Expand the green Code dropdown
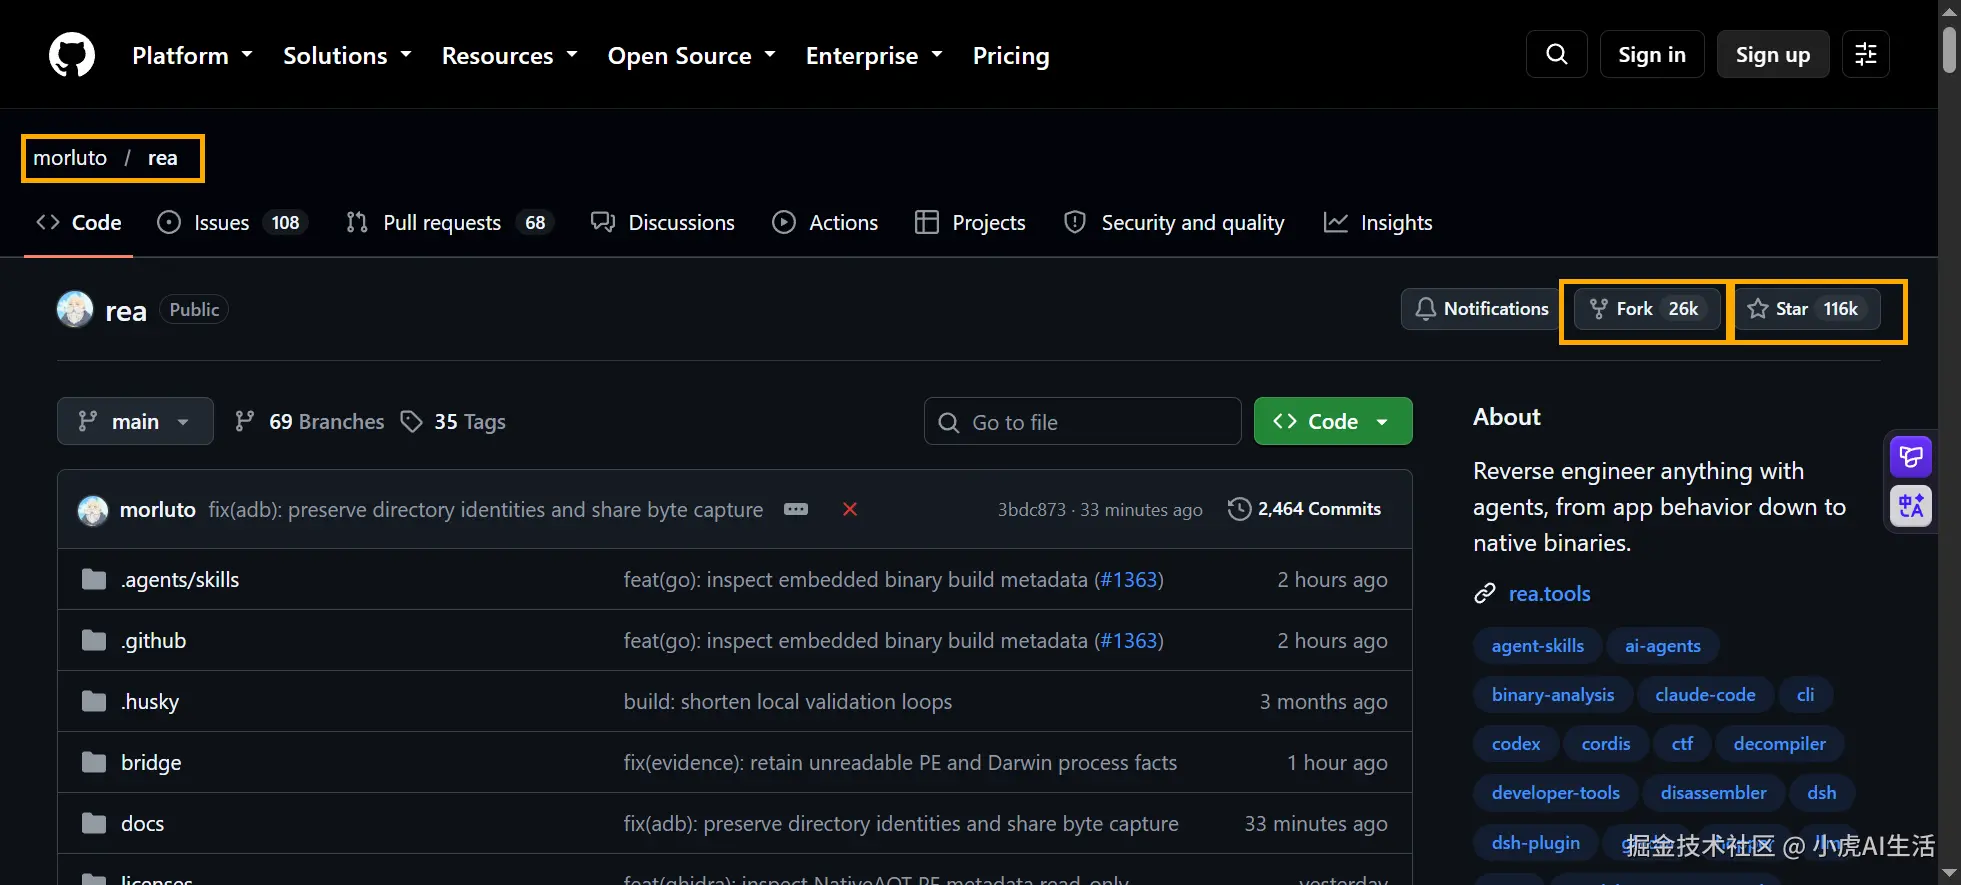The width and height of the screenshot is (1961, 885). tap(1333, 421)
